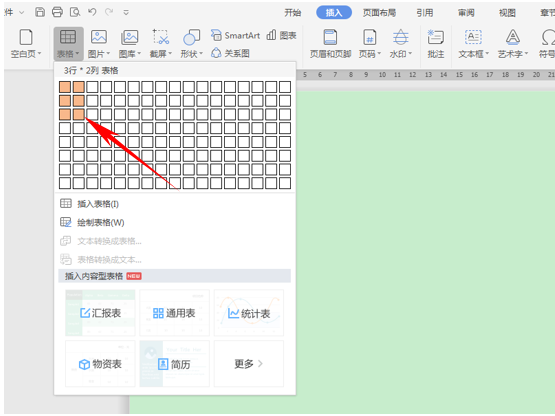The width and height of the screenshot is (555, 416).
Task: Expand the 图库 dropdown arrow
Action: 139,54
